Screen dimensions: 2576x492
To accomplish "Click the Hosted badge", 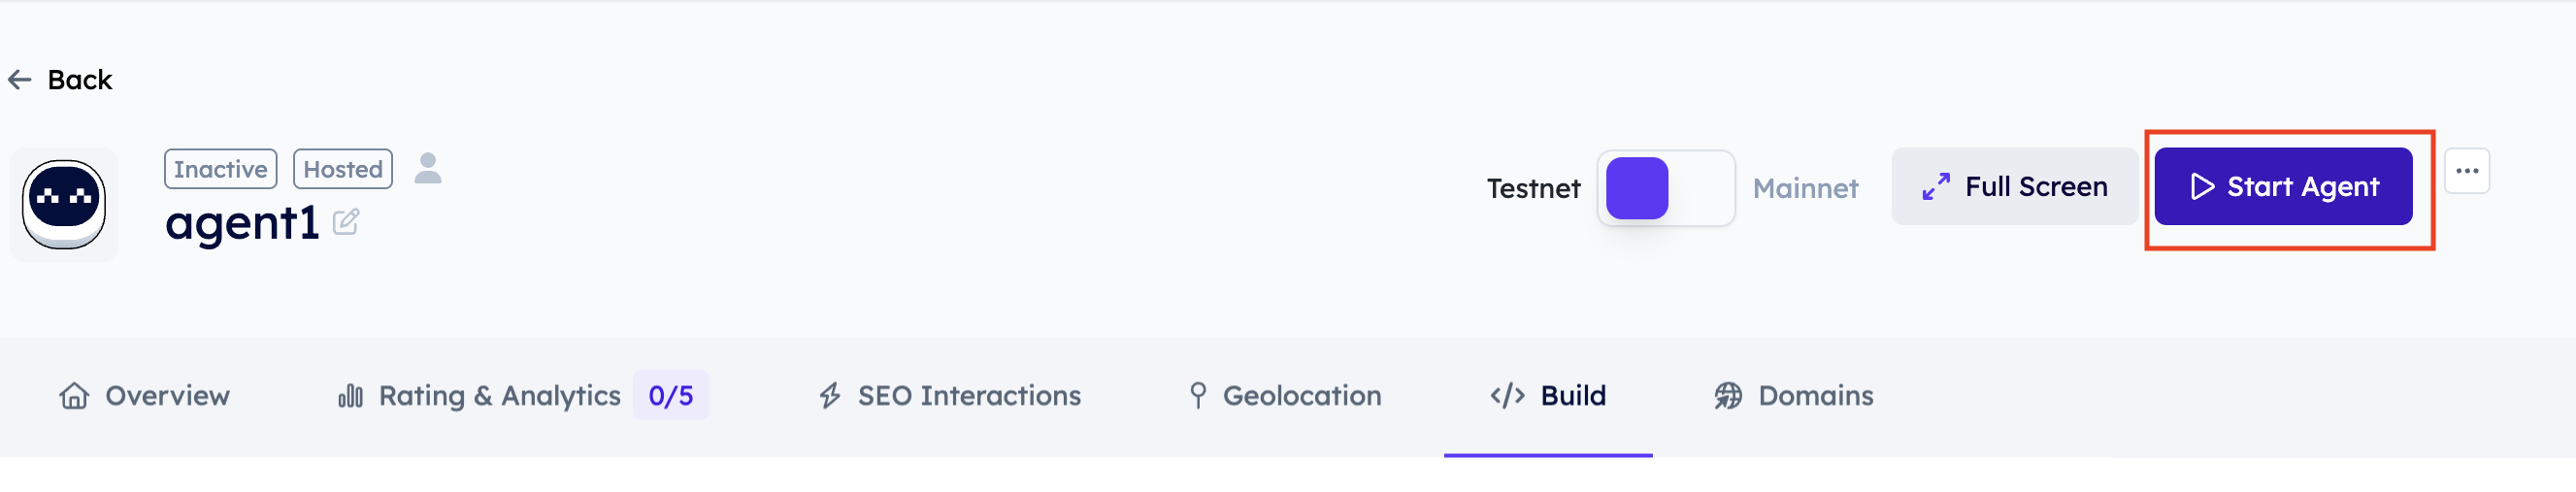I will click(342, 169).
